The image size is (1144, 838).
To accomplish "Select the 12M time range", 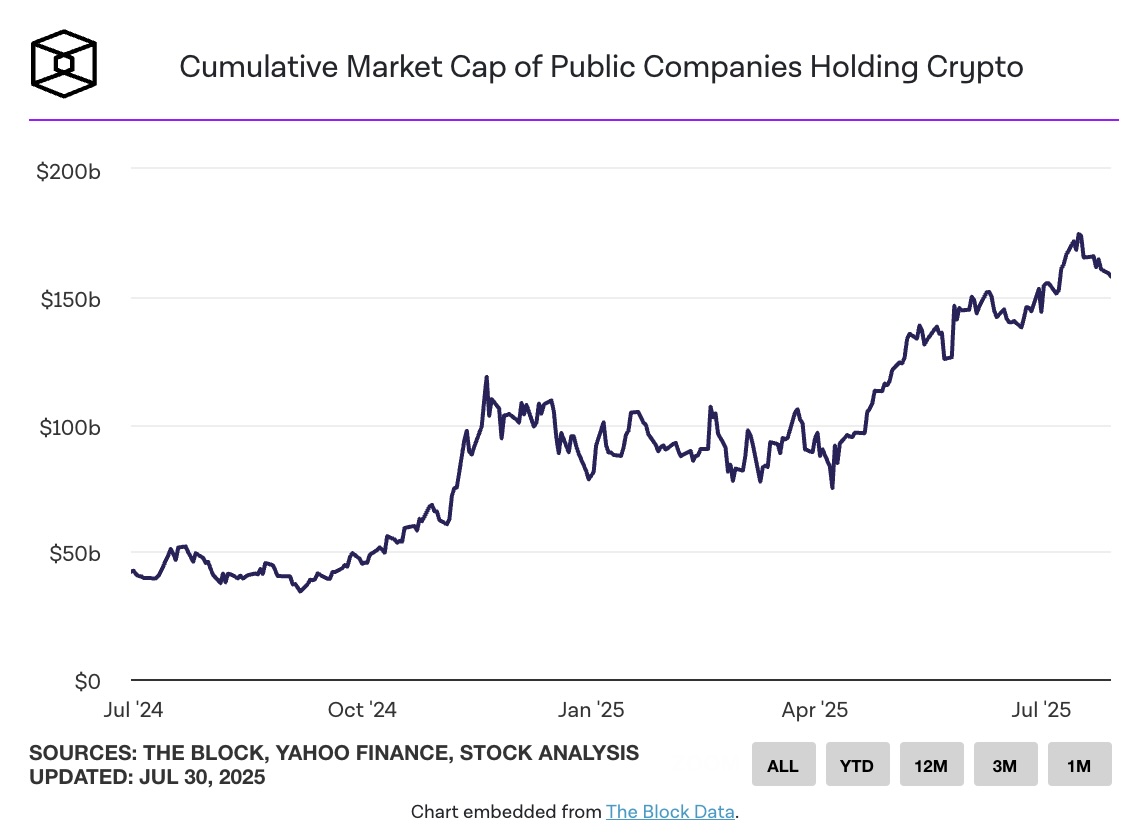I will coord(932,764).
